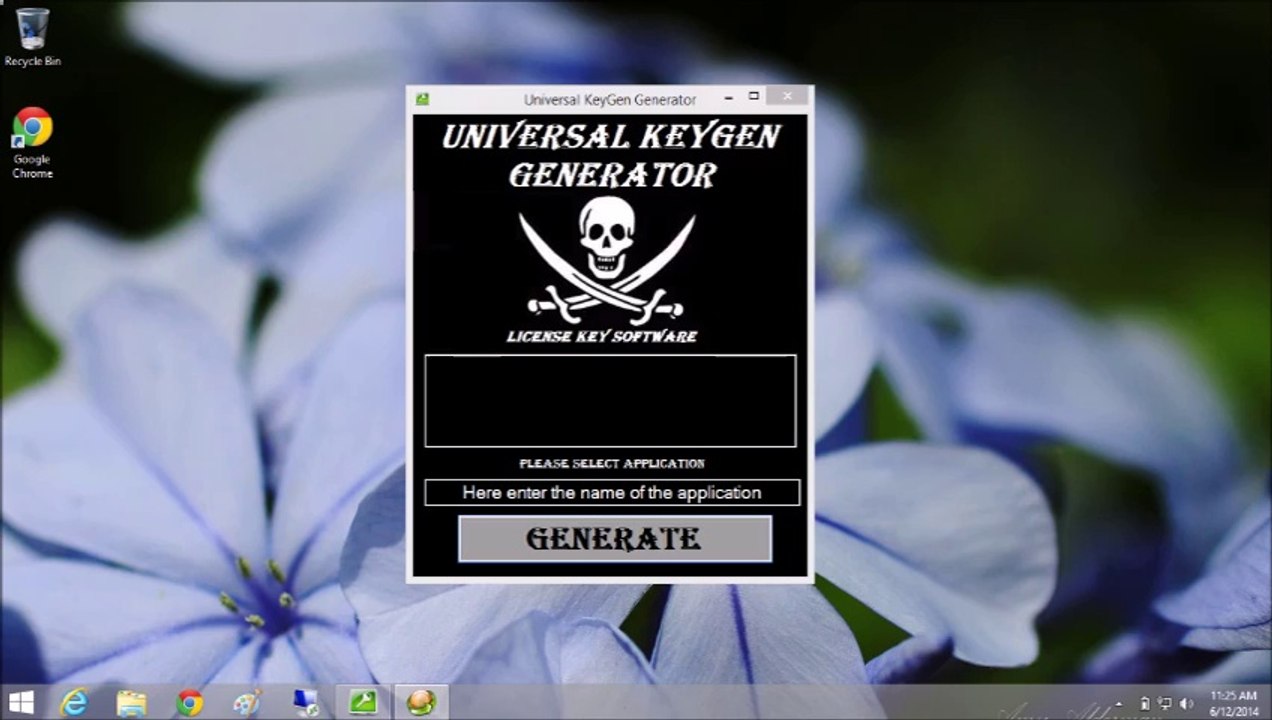Screen dimensions: 1272x720
Task: Open the network tray icon
Action: click(1165, 703)
